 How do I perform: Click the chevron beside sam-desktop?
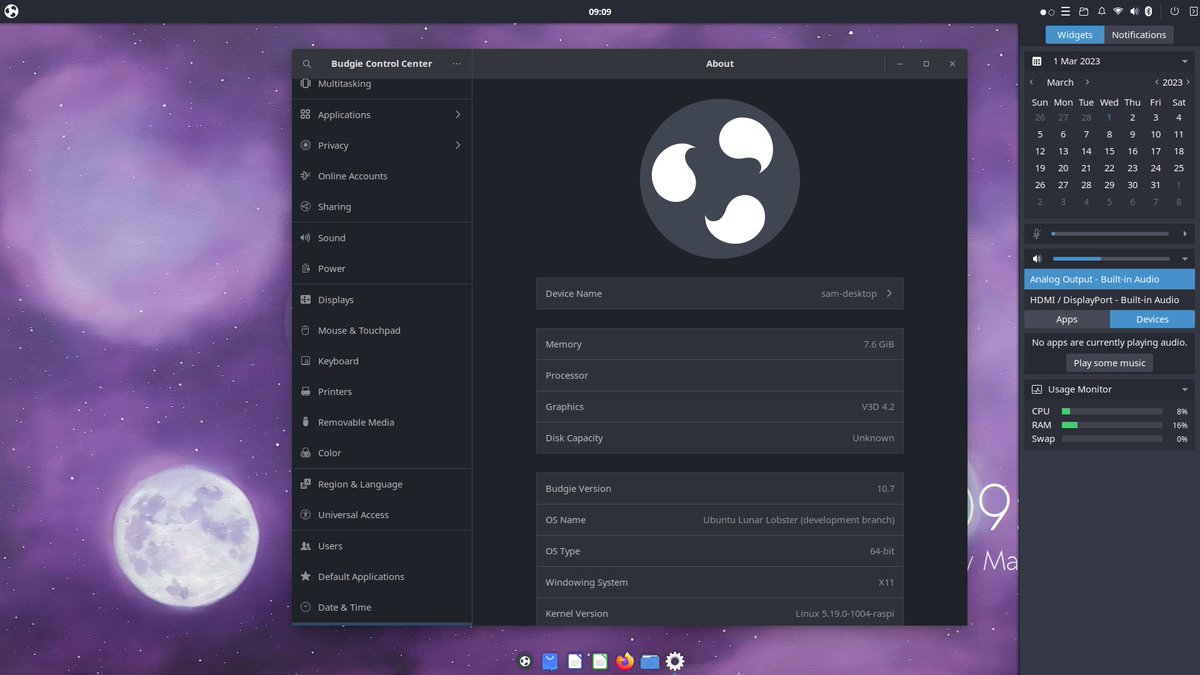pyautogui.click(x=889, y=293)
